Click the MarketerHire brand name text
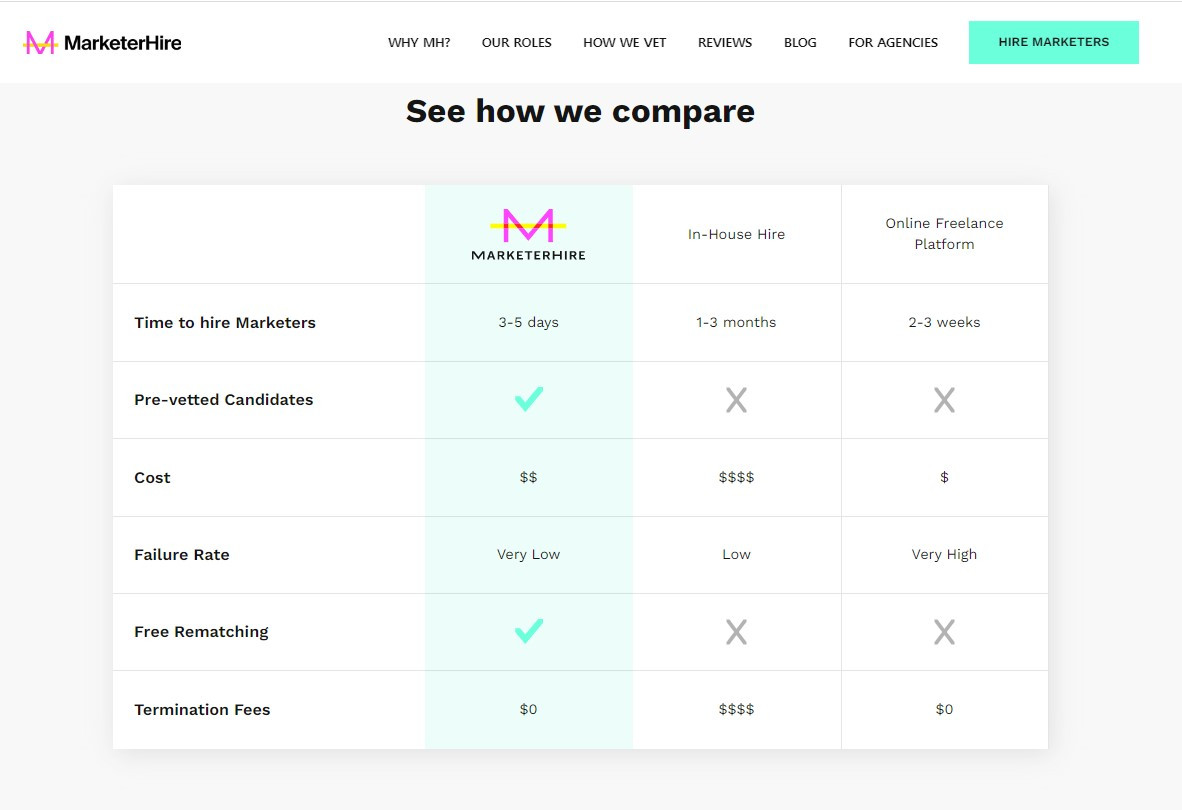 (x=124, y=42)
